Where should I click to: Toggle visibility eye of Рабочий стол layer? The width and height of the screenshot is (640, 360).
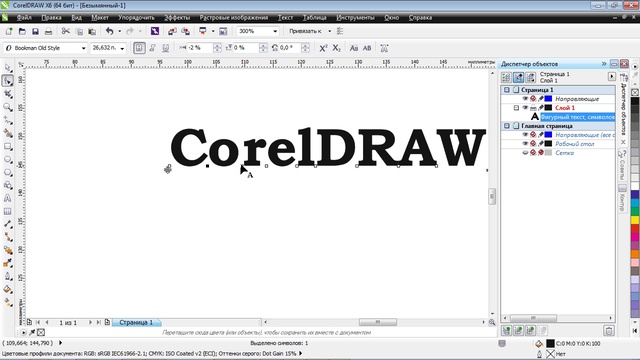pos(525,144)
